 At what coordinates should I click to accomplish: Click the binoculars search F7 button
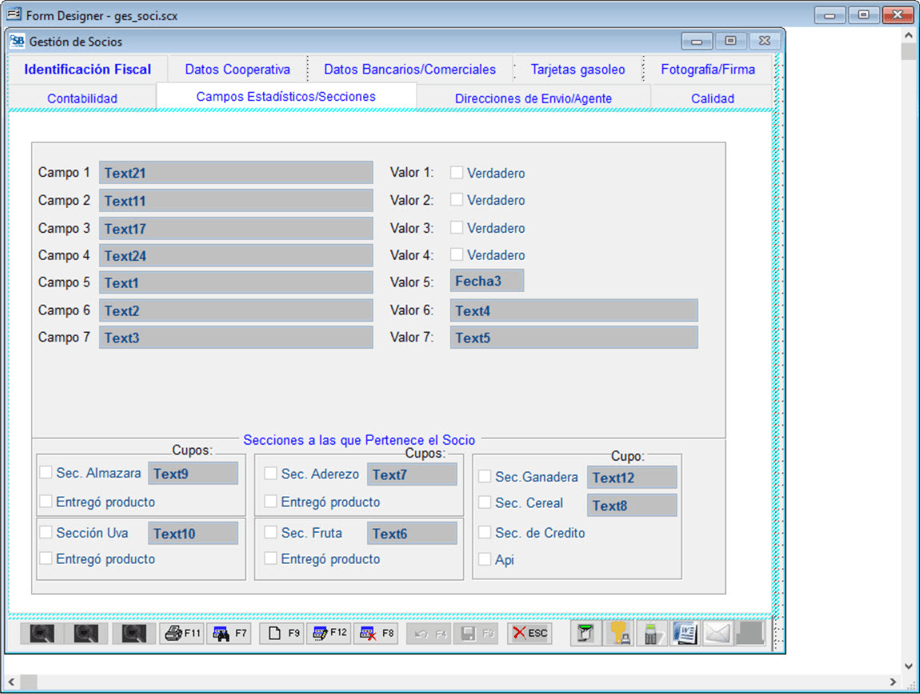[229, 633]
